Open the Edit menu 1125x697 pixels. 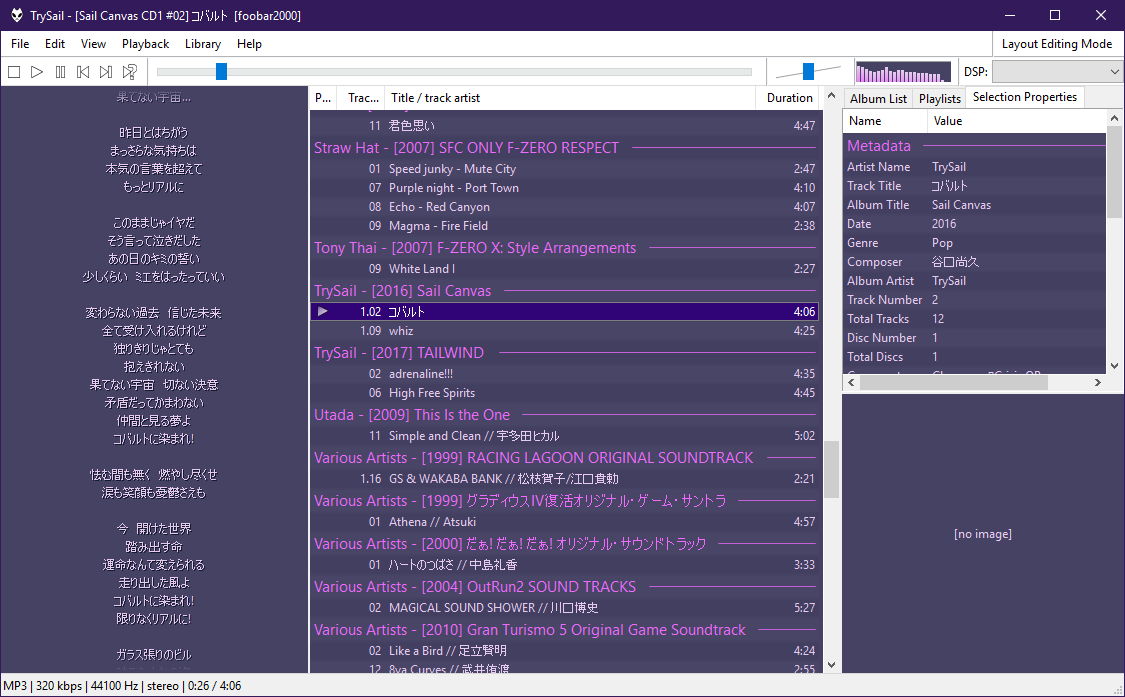[x=55, y=44]
